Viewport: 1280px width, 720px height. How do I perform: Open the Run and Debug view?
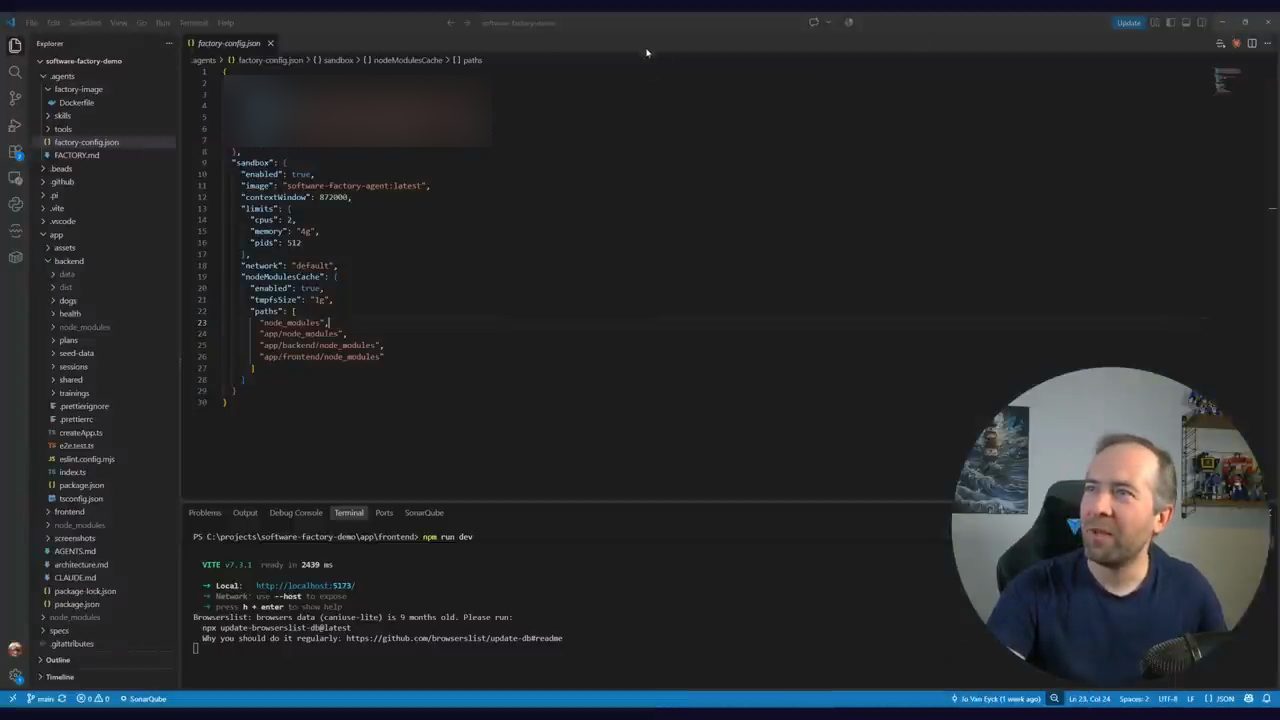(x=15, y=125)
